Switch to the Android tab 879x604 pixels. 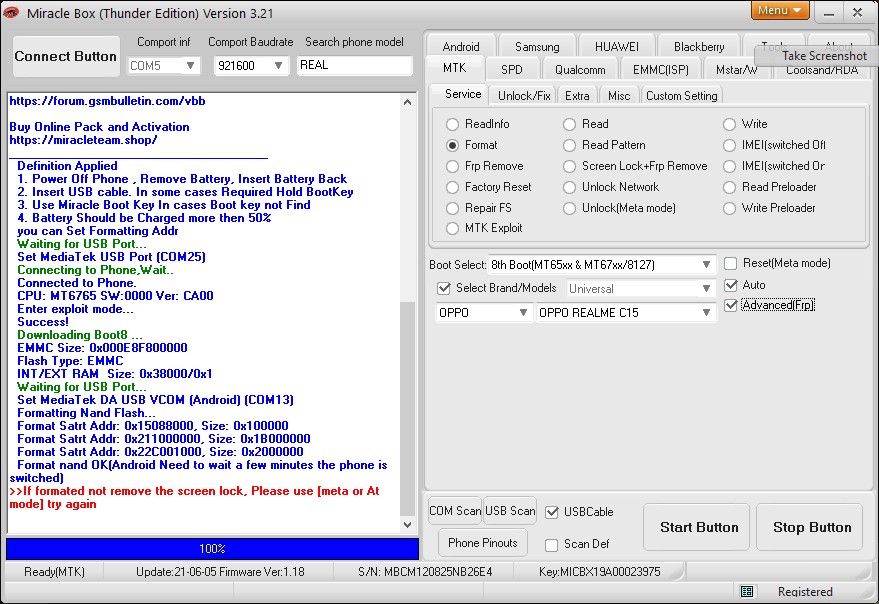pos(461,46)
